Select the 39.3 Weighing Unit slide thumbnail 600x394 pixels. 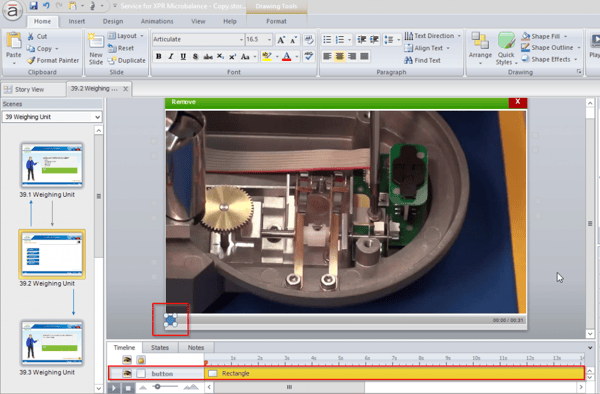pos(52,343)
